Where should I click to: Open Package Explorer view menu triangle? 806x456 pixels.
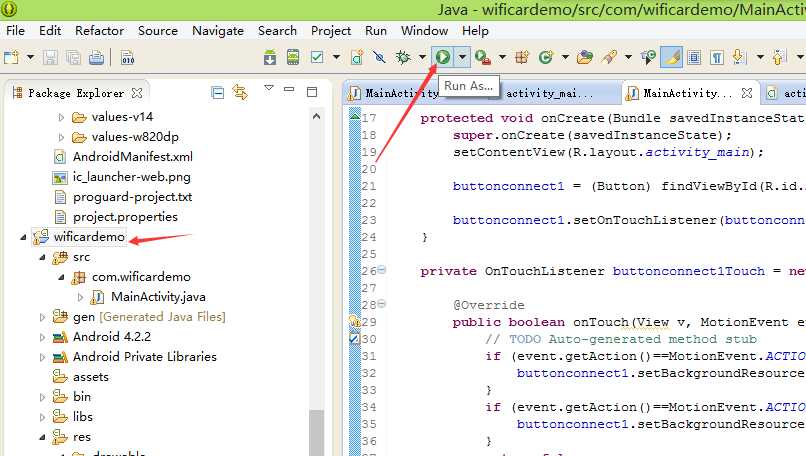pos(268,88)
